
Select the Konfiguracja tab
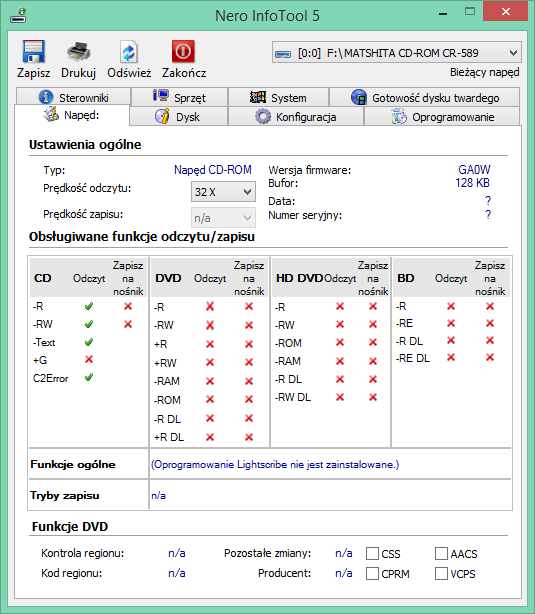point(296,116)
